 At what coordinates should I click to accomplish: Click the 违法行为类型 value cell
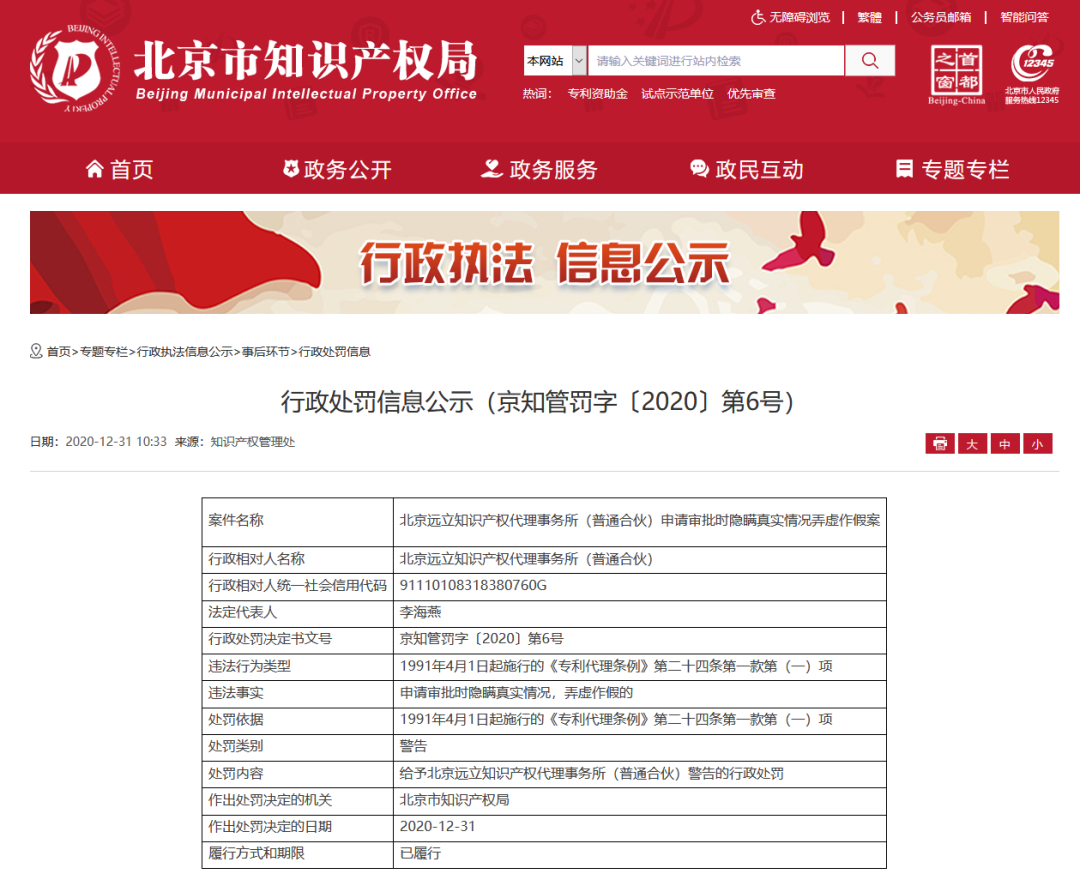(x=639, y=666)
